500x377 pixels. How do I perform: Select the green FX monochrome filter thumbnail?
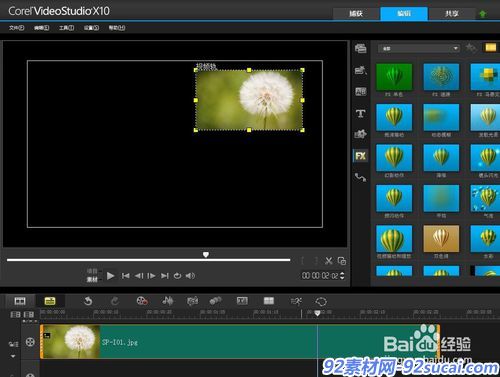coord(394,77)
